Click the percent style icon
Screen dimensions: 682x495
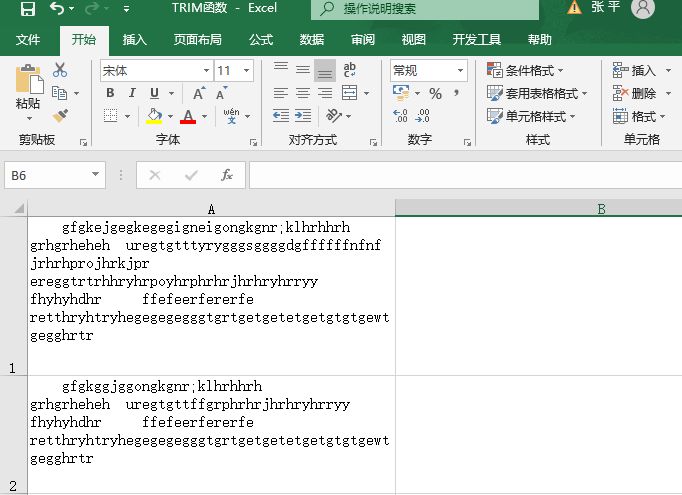pos(435,93)
